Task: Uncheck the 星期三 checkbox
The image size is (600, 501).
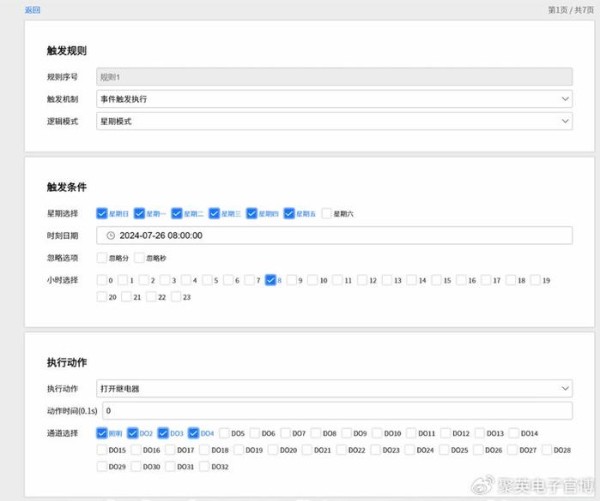Action: pos(214,213)
